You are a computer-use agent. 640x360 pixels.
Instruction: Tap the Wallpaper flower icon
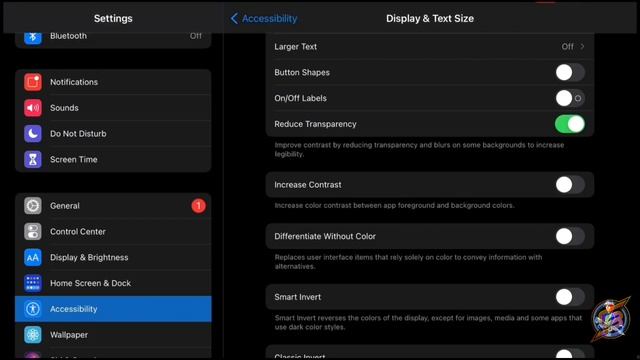click(x=33, y=335)
